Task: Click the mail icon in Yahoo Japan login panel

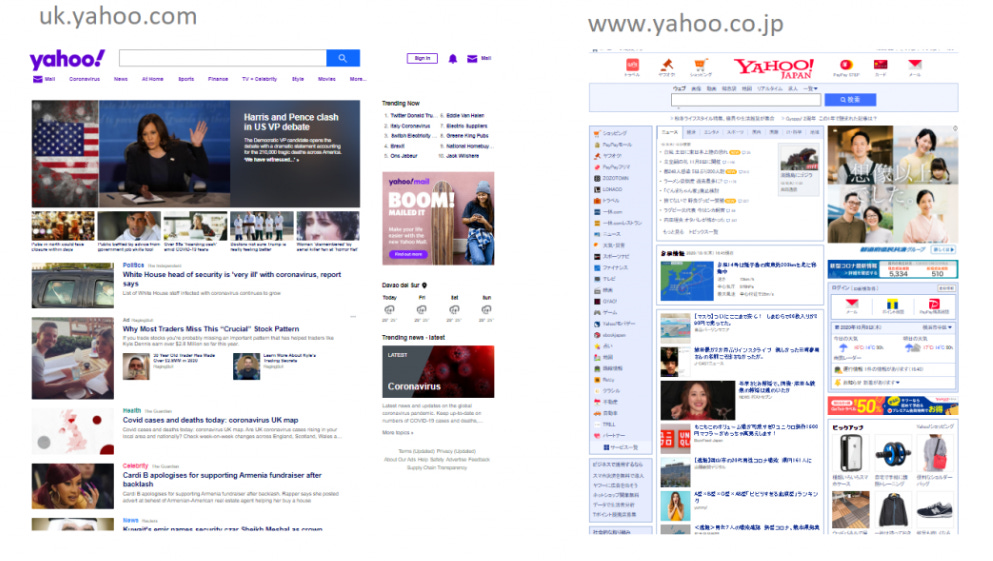Action: (852, 305)
